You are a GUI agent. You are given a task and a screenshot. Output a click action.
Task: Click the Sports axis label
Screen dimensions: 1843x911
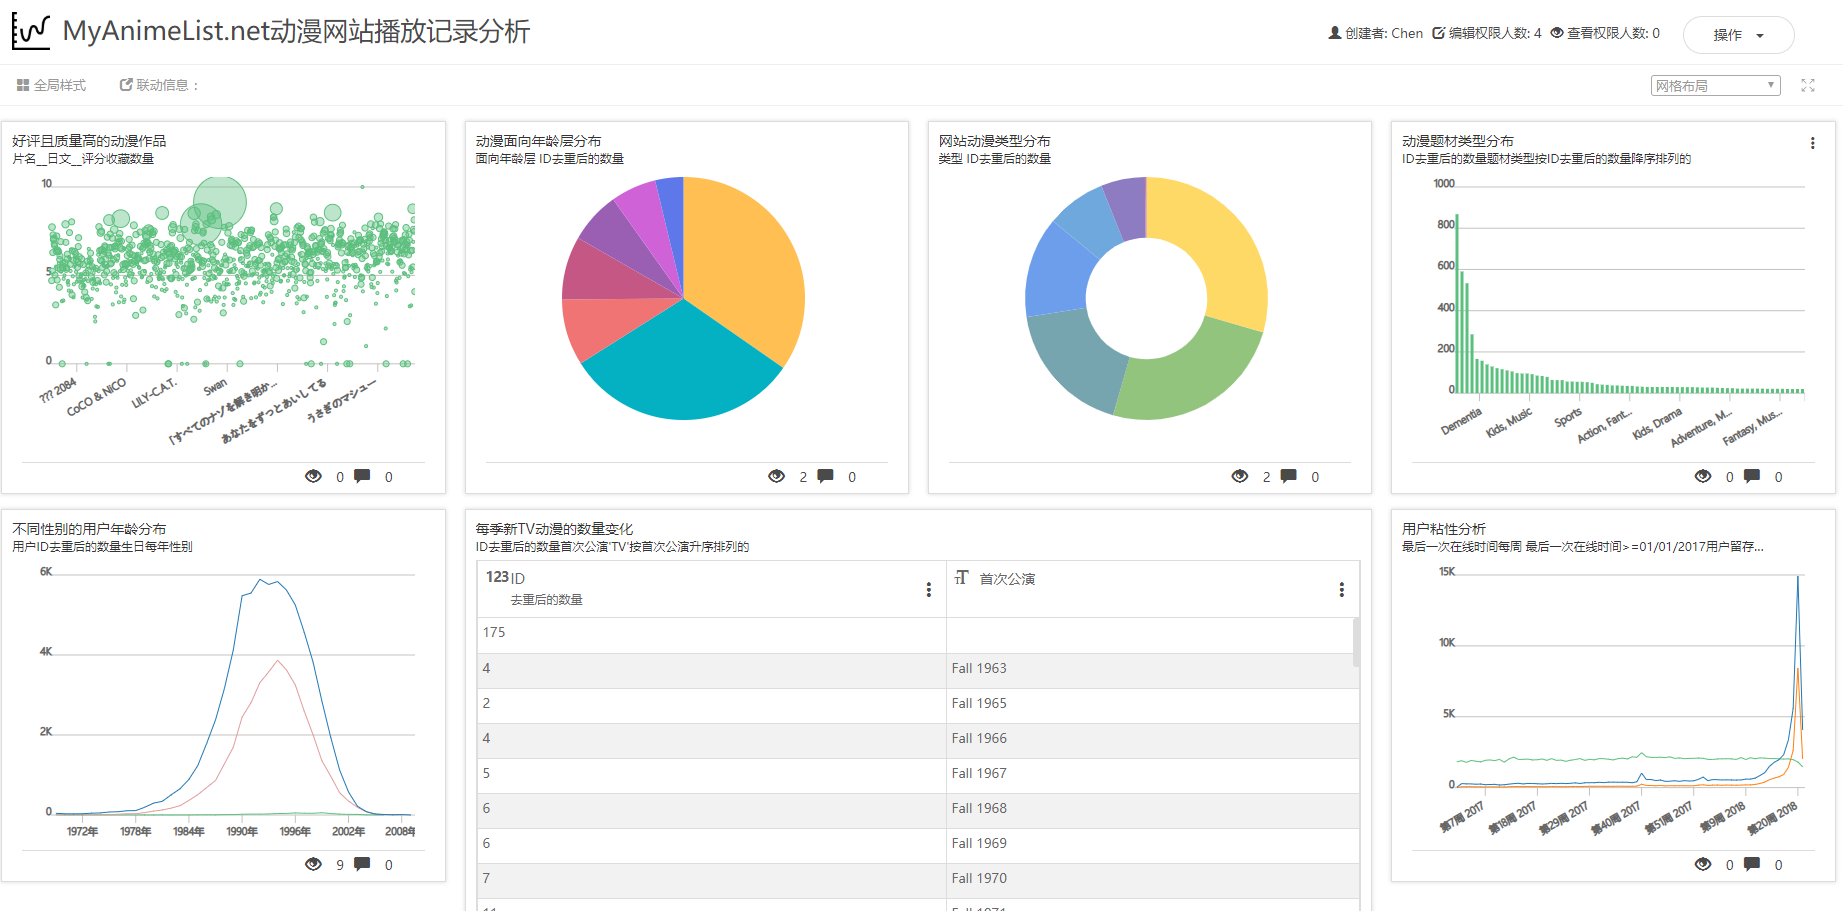click(1568, 417)
